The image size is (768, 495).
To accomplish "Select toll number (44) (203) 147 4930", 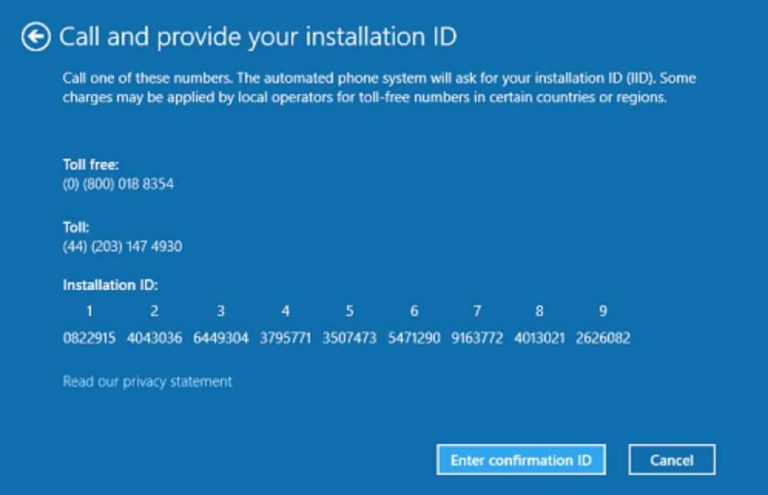I will tap(122, 246).
